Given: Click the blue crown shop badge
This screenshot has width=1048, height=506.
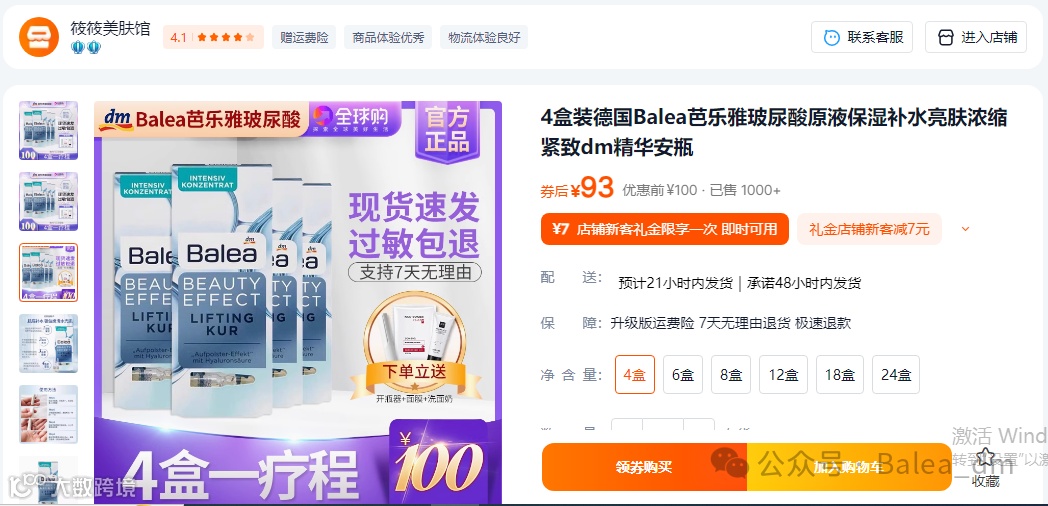Looking at the screenshot, I should click(86, 47).
